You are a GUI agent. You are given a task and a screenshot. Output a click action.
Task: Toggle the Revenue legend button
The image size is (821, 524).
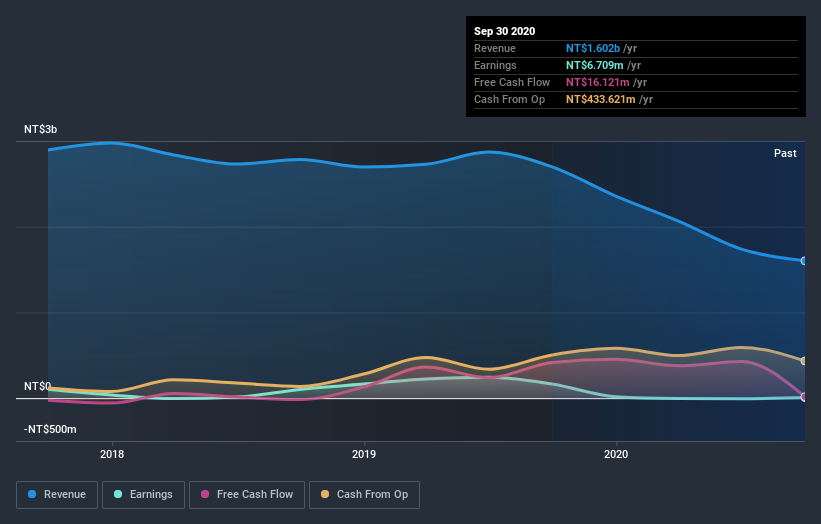pyautogui.click(x=57, y=495)
